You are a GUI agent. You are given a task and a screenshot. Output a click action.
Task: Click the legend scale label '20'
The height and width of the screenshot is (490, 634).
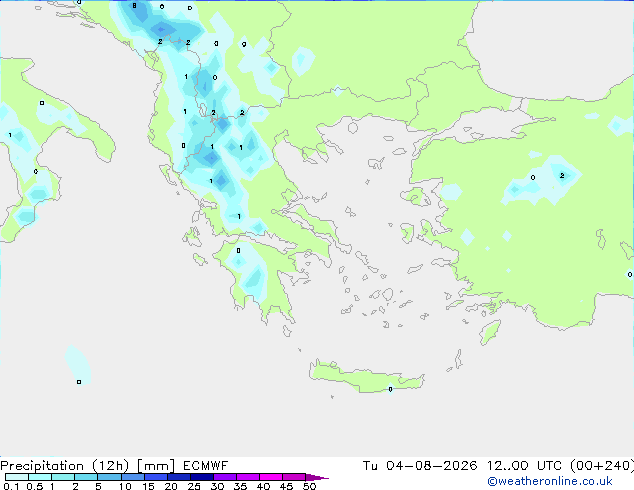tap(171, 486)
